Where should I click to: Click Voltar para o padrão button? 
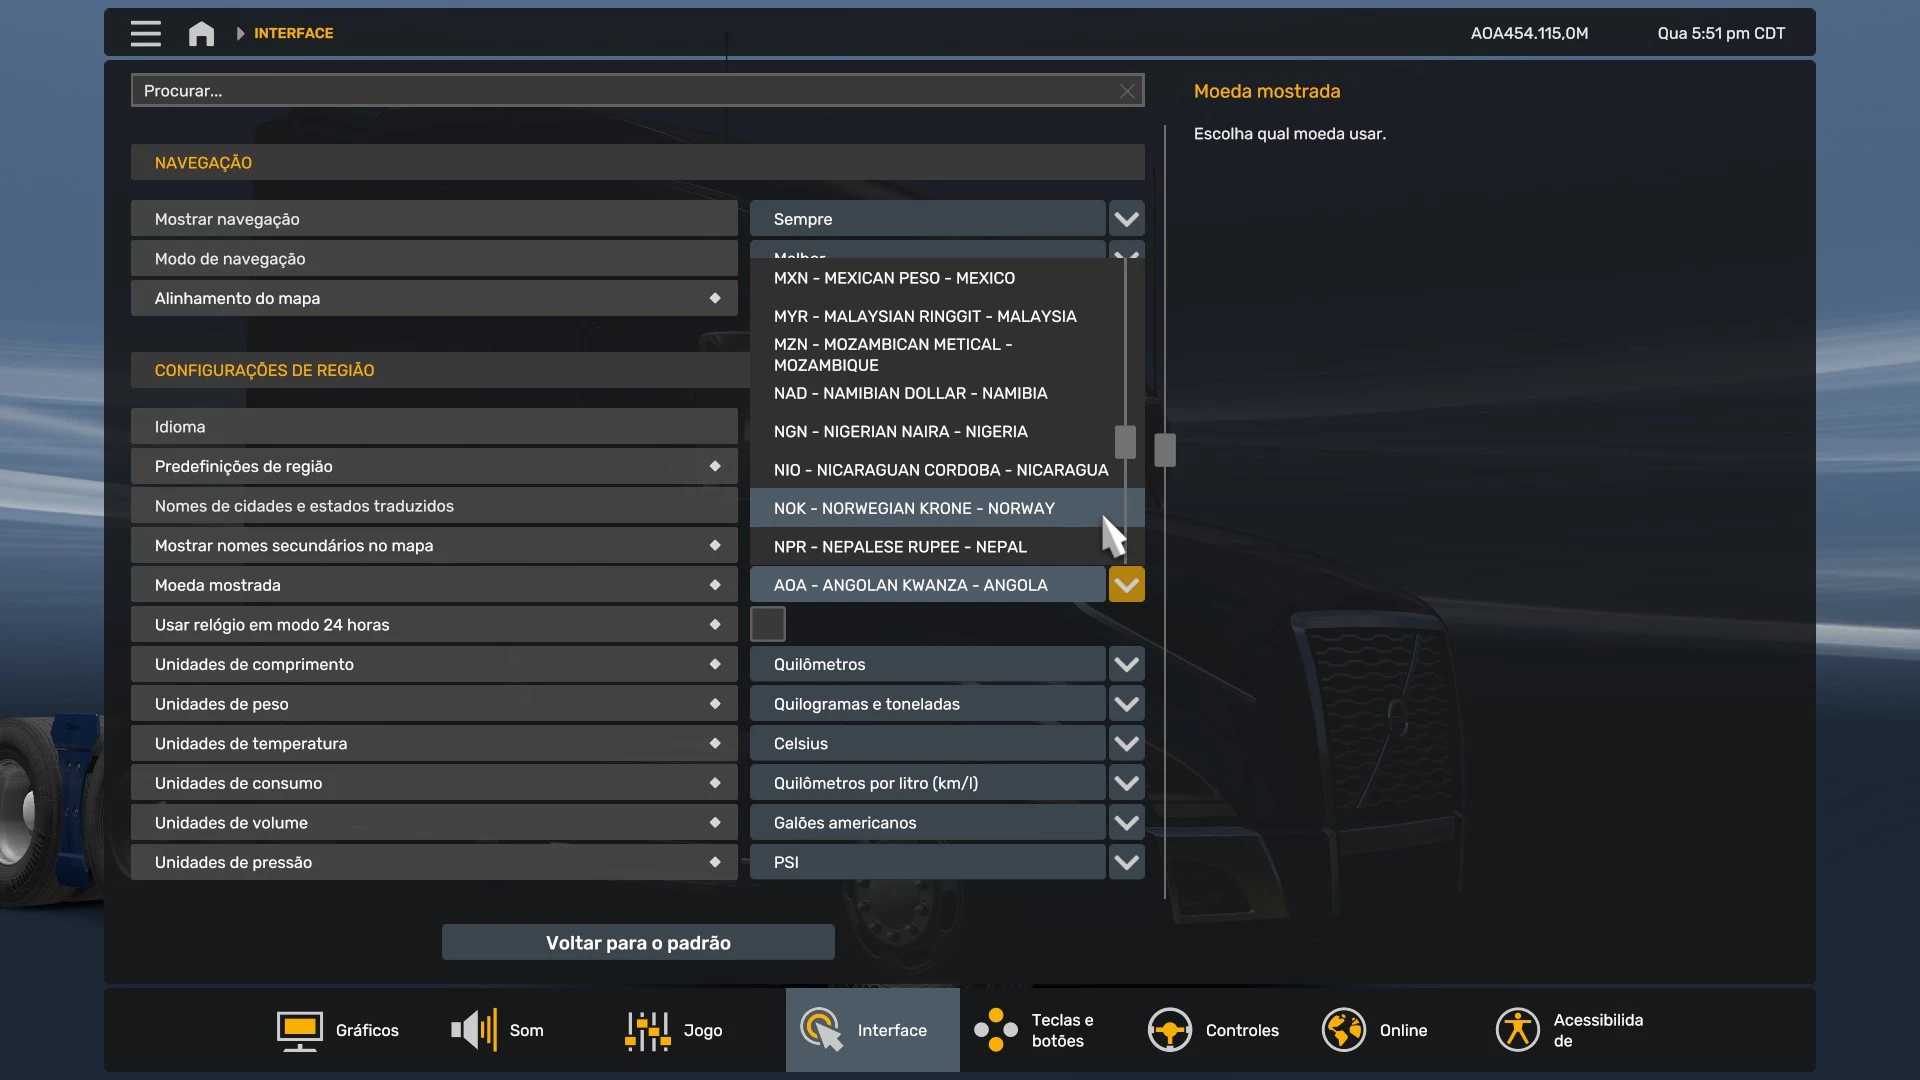coord(638,943)
